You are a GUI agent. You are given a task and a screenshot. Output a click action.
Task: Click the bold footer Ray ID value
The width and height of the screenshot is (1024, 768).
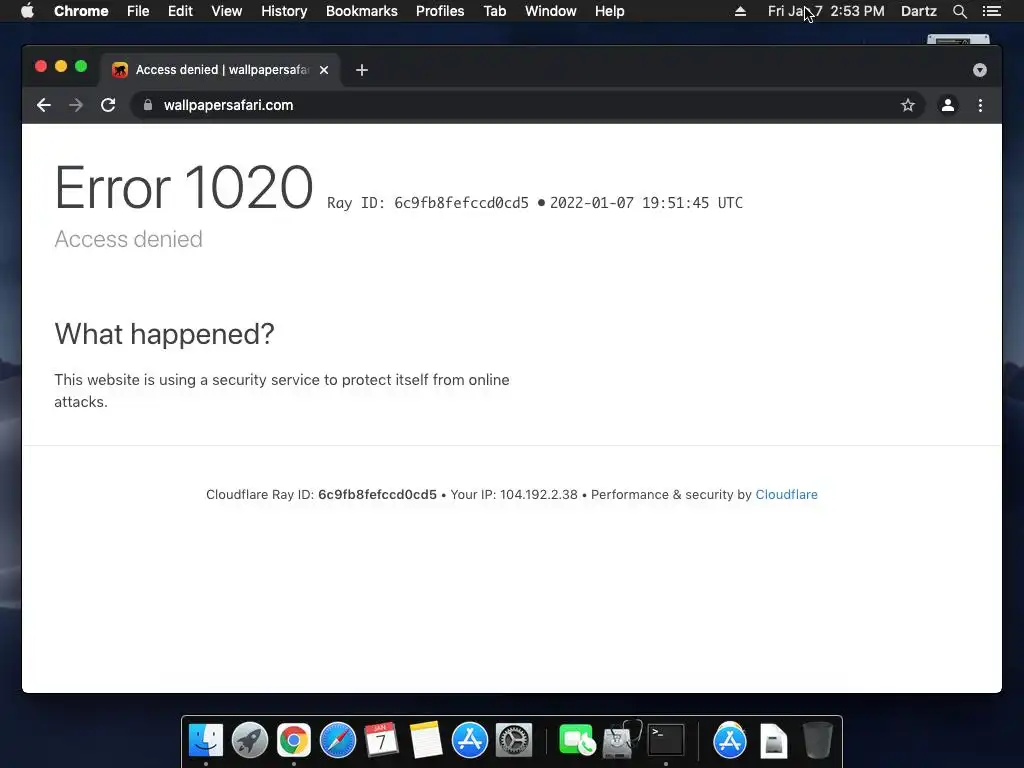click(x=377, y=494)
